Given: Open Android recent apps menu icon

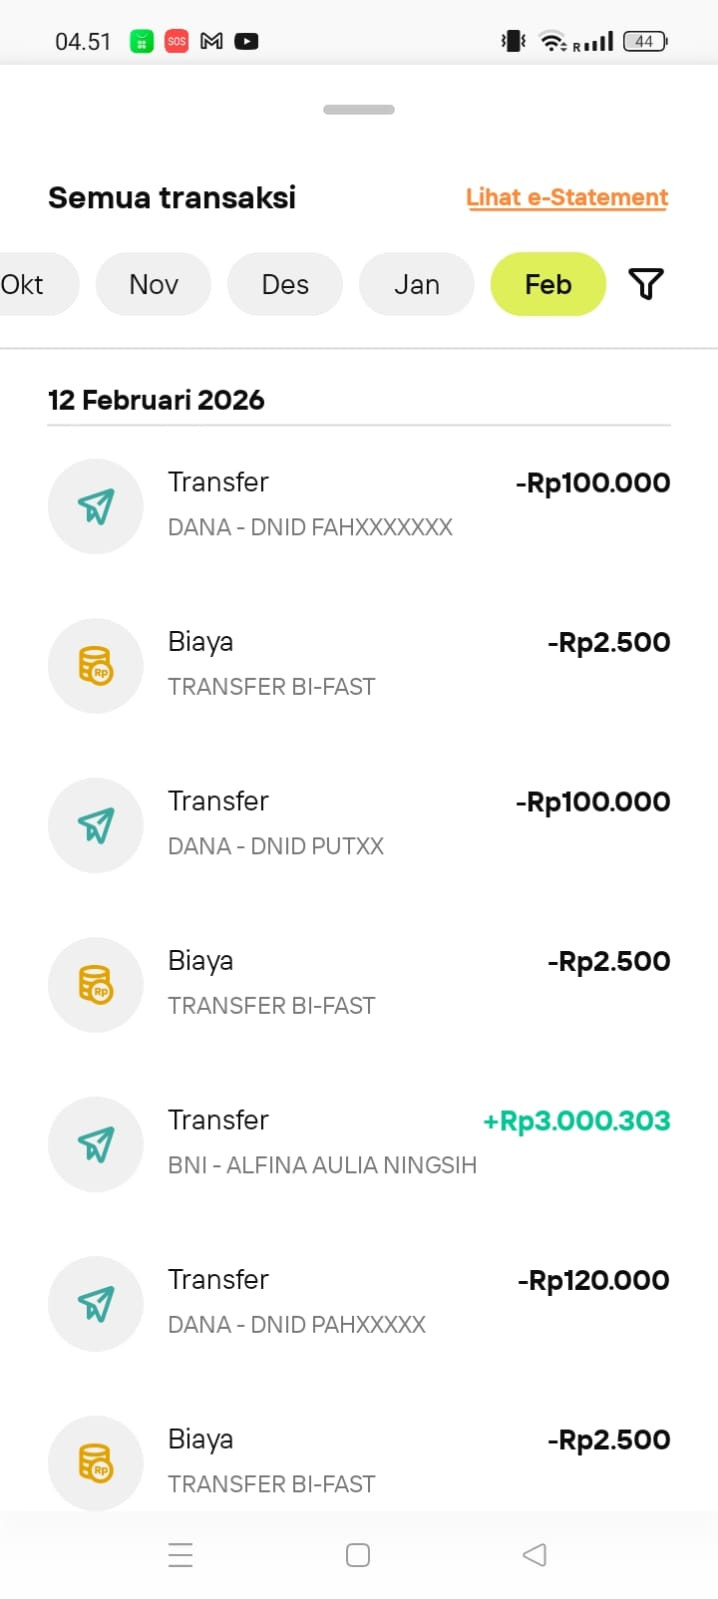Looking at the screenshot, I should pos(181,1554).
